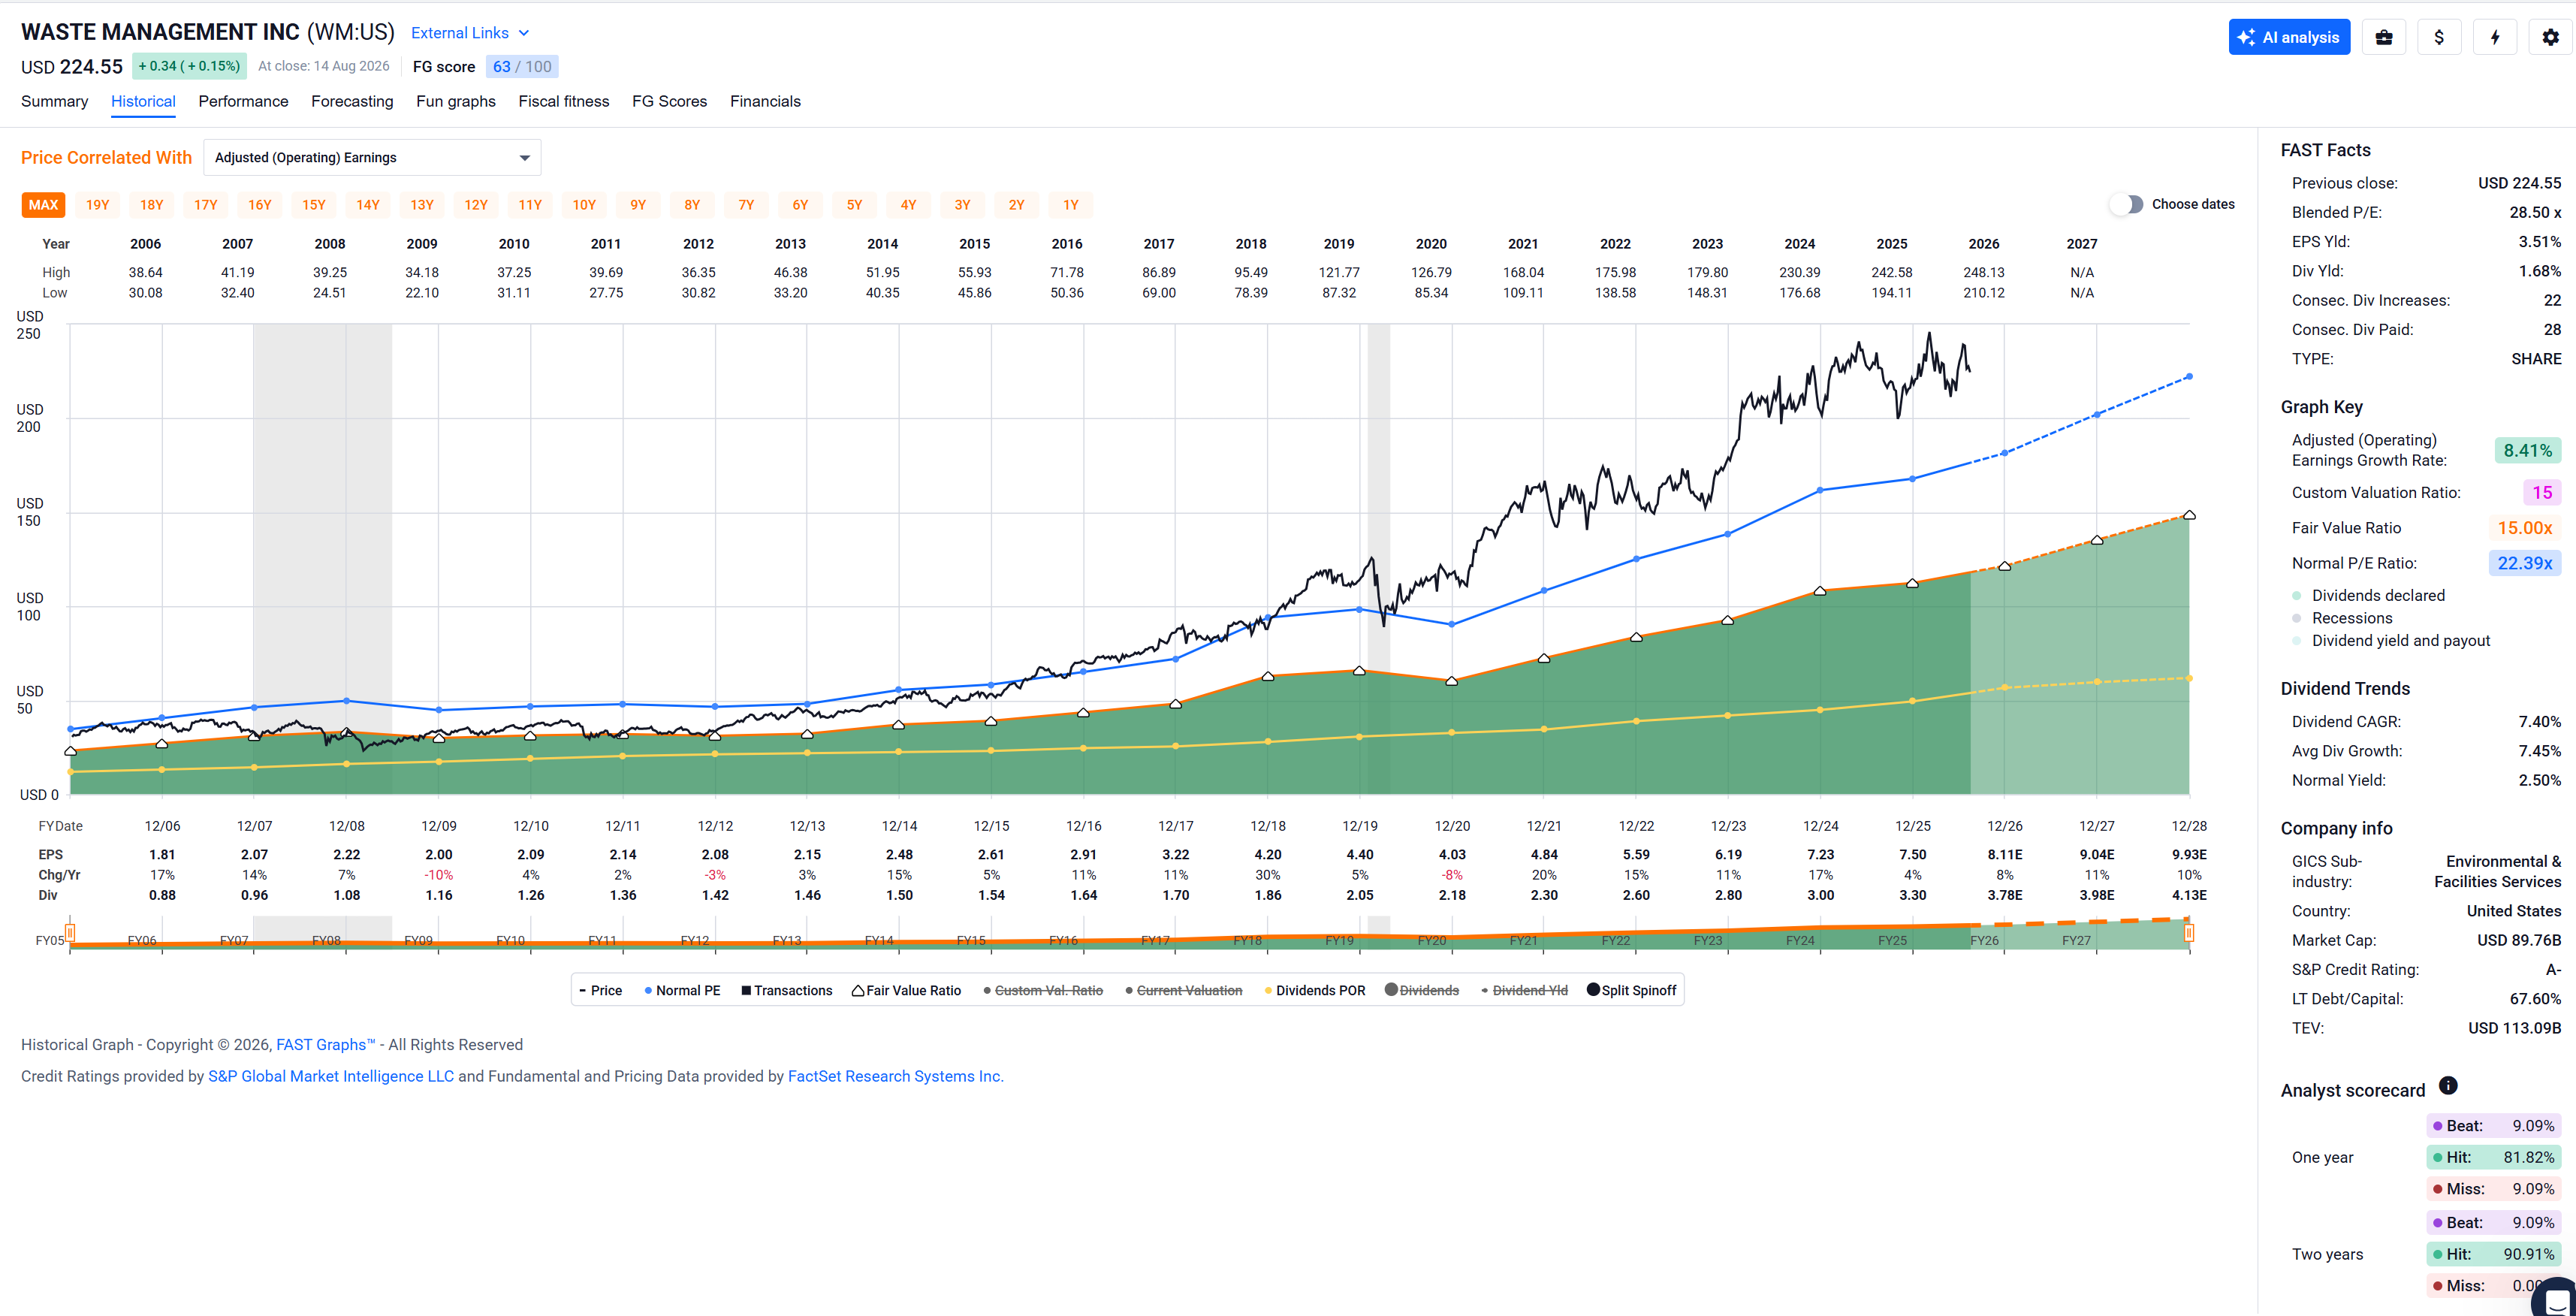This screenshot has height=1316, width=2576.
Task: Enable Custom Val. Ratio legend entry
Action: pos(1043,990)
